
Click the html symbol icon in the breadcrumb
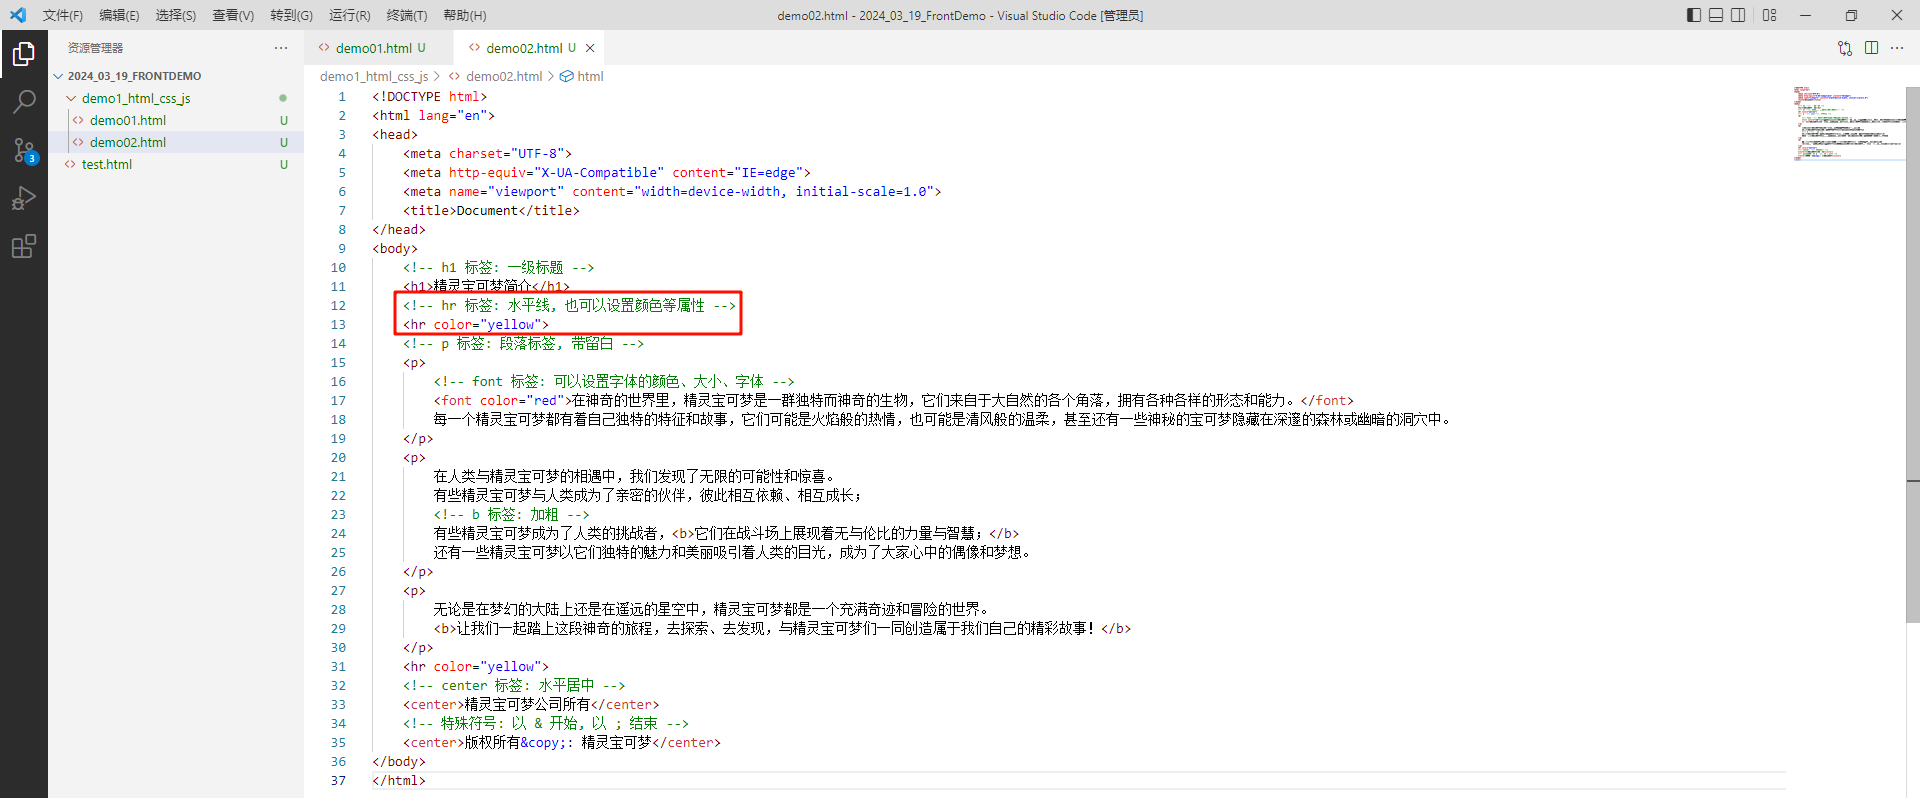point(566,76)
